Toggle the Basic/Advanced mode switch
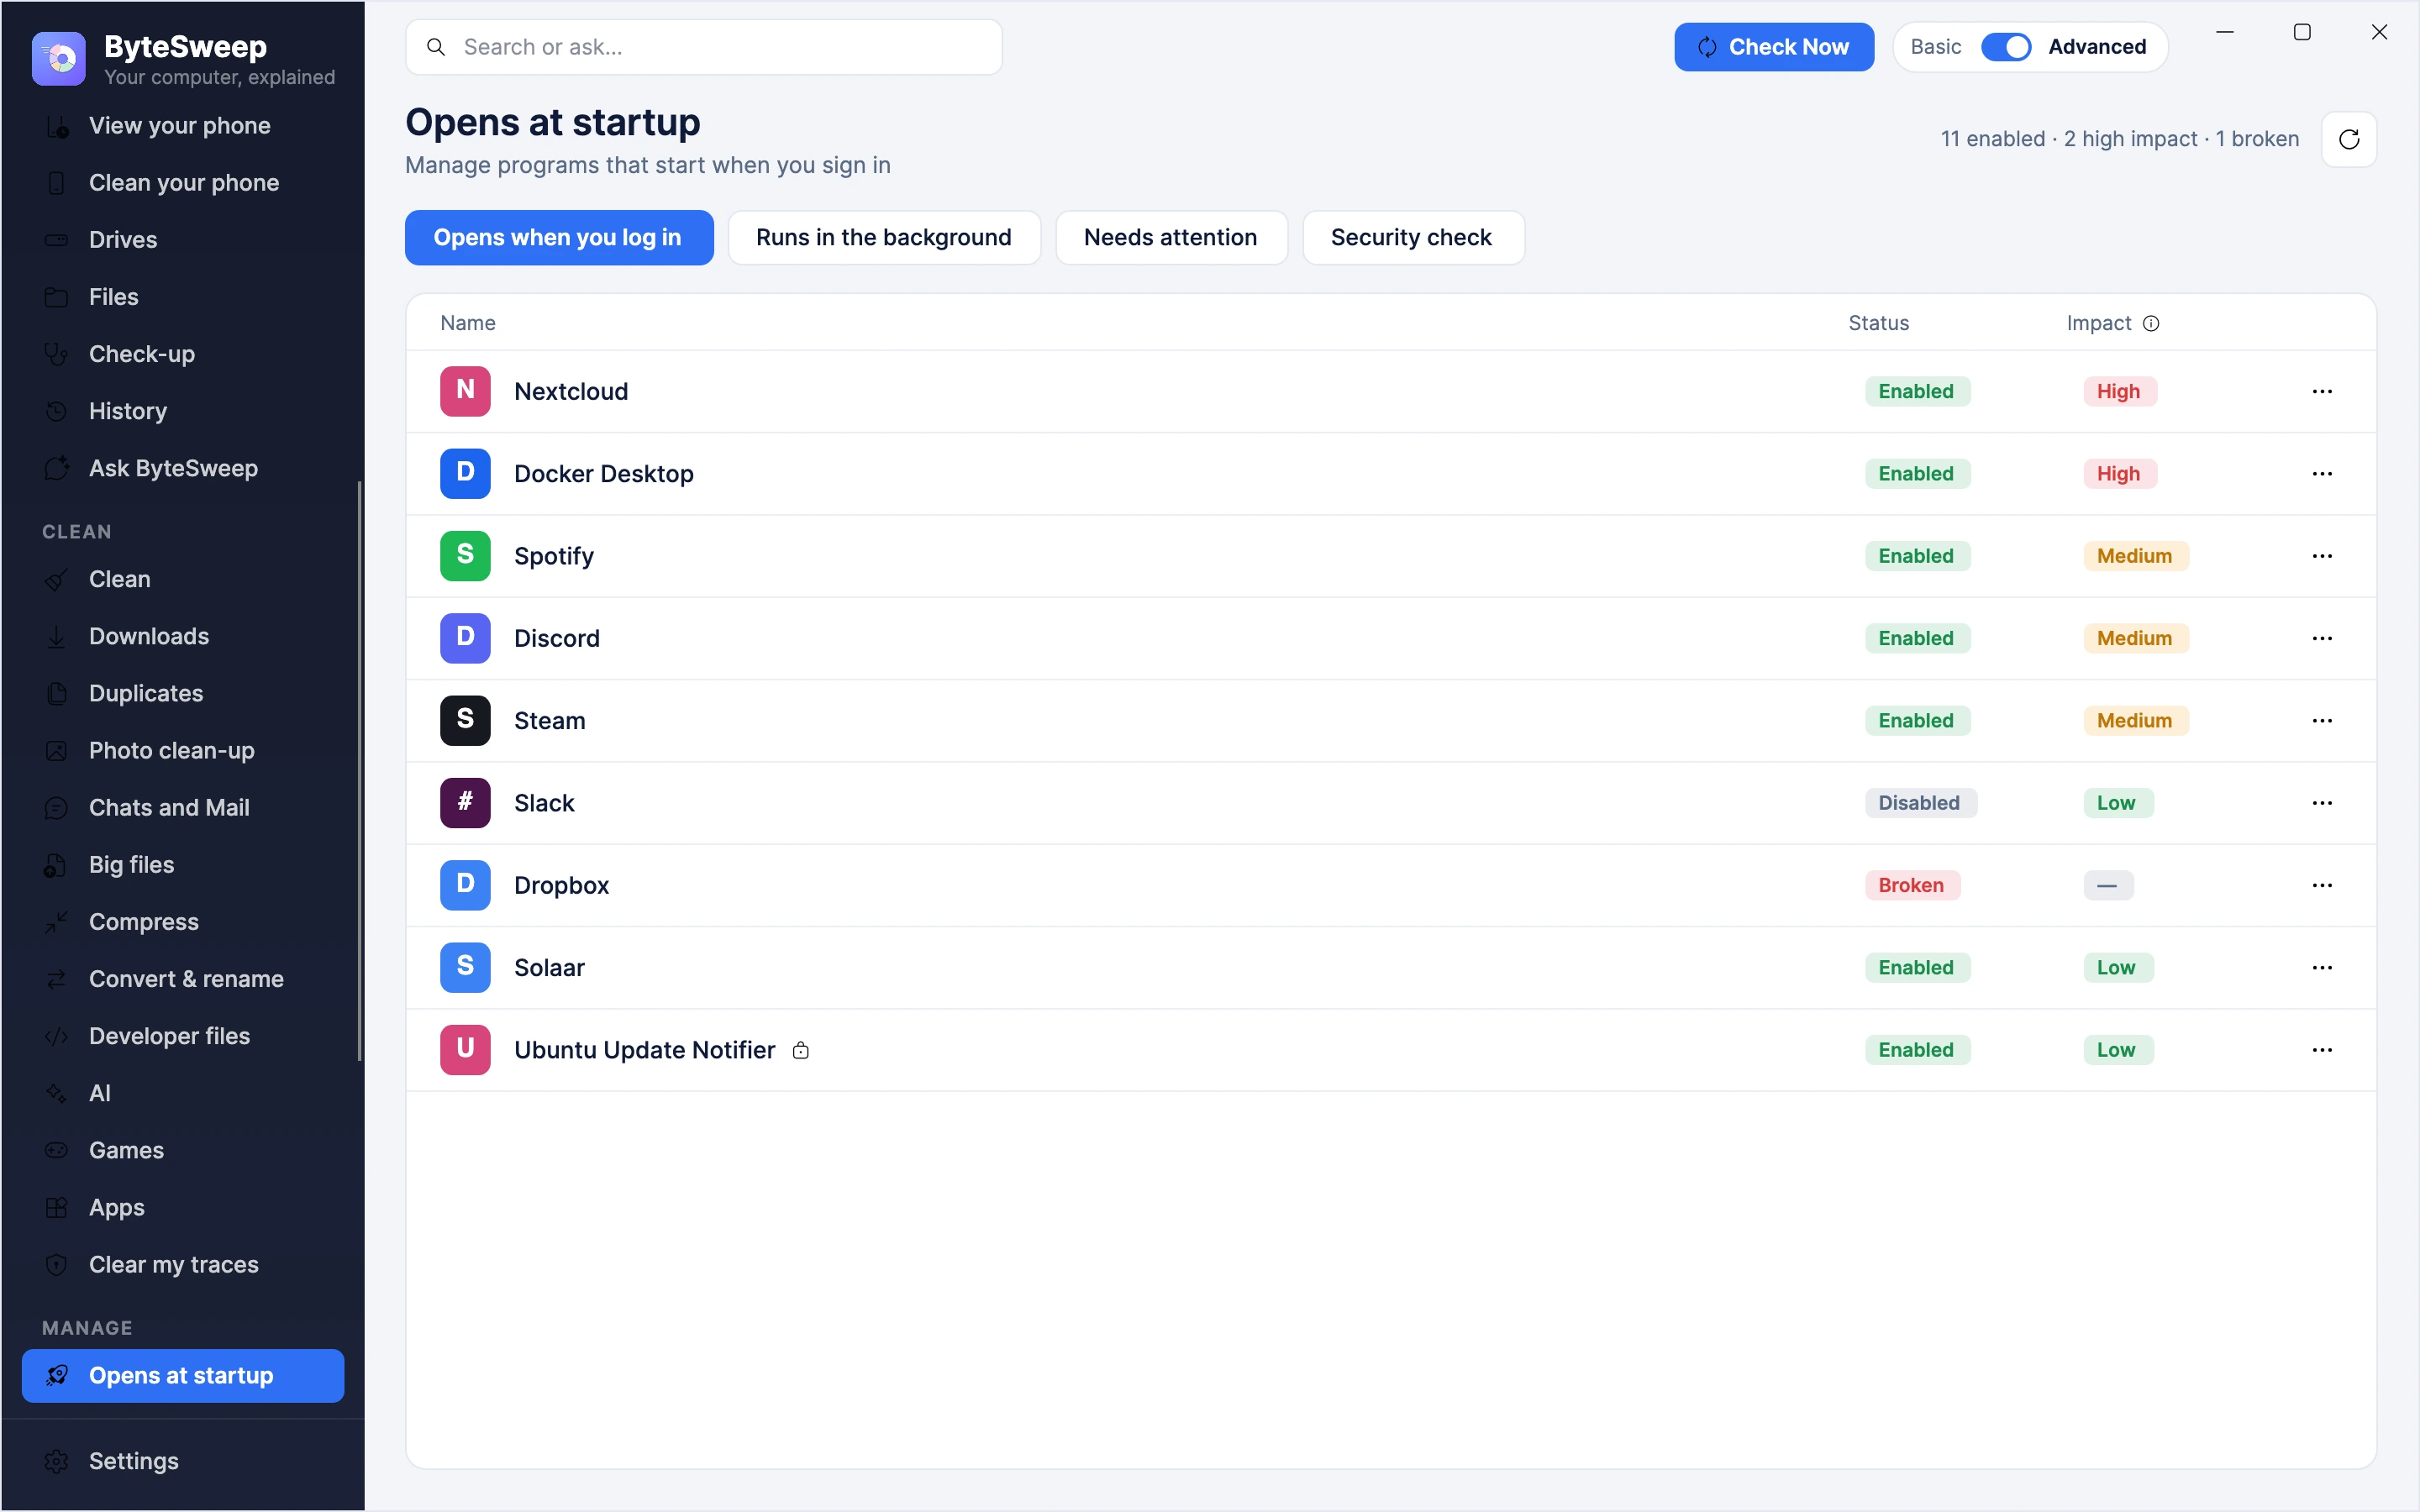The width and height of the screenshot is (2420, 1512). (2005, 47)
